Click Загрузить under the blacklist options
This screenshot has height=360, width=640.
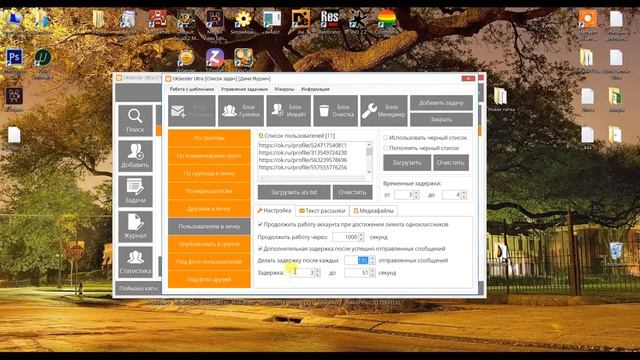(407, 162)
